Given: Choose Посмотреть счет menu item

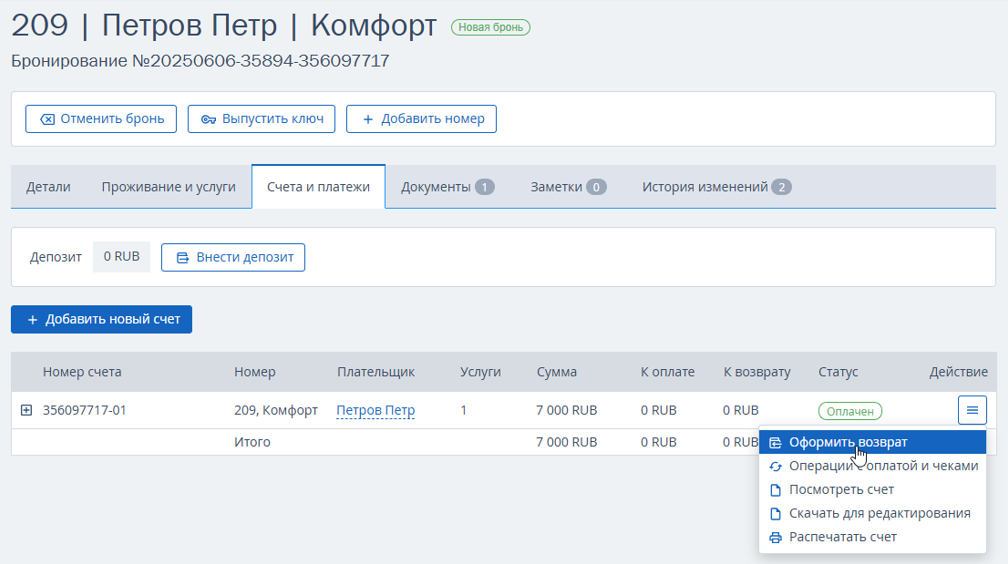Looking at the screenshot, I should click(872, 489).
